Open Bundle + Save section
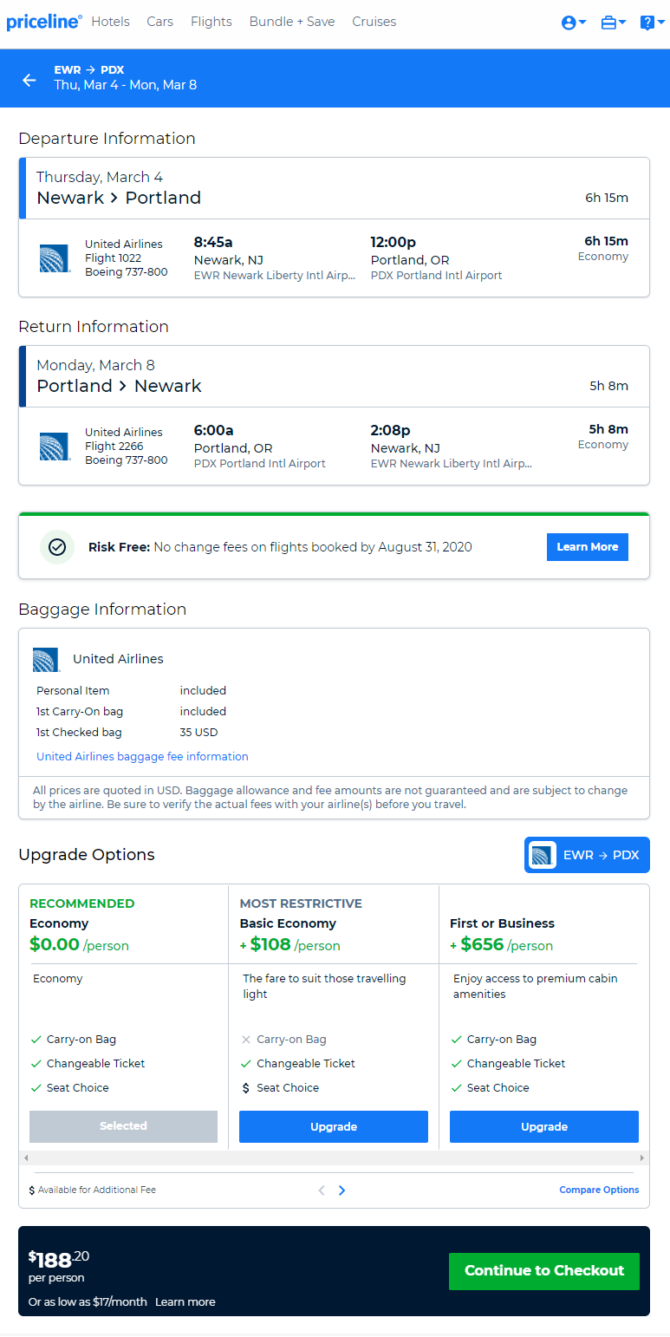Viewport: 670px width, 1337px height. click(x=292, y=21)
